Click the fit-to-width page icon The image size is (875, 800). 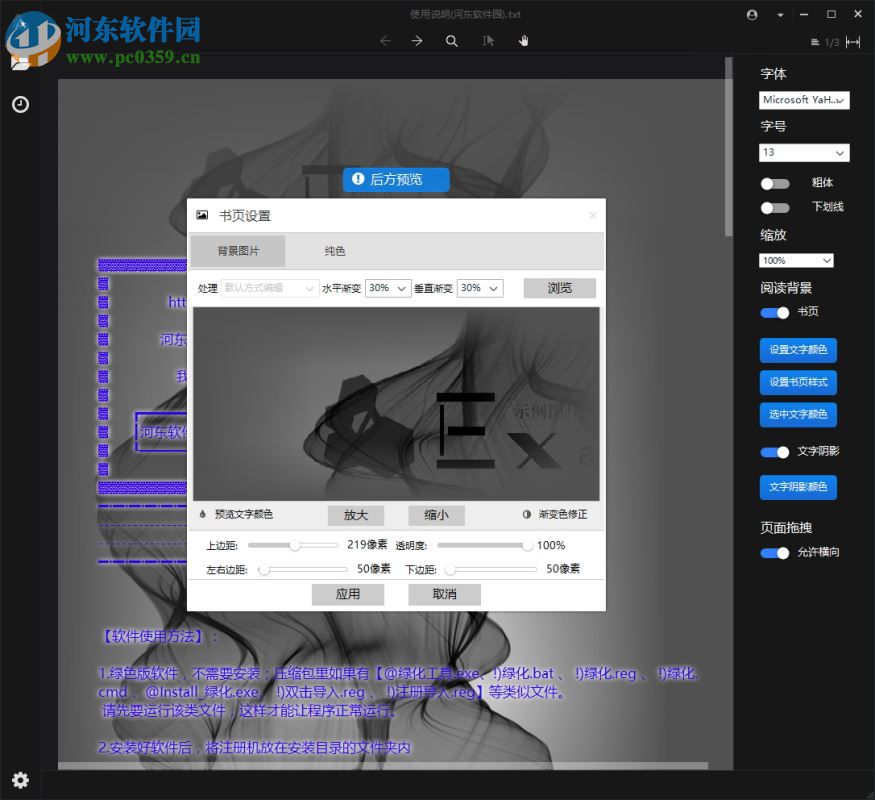tap(853, 42)
